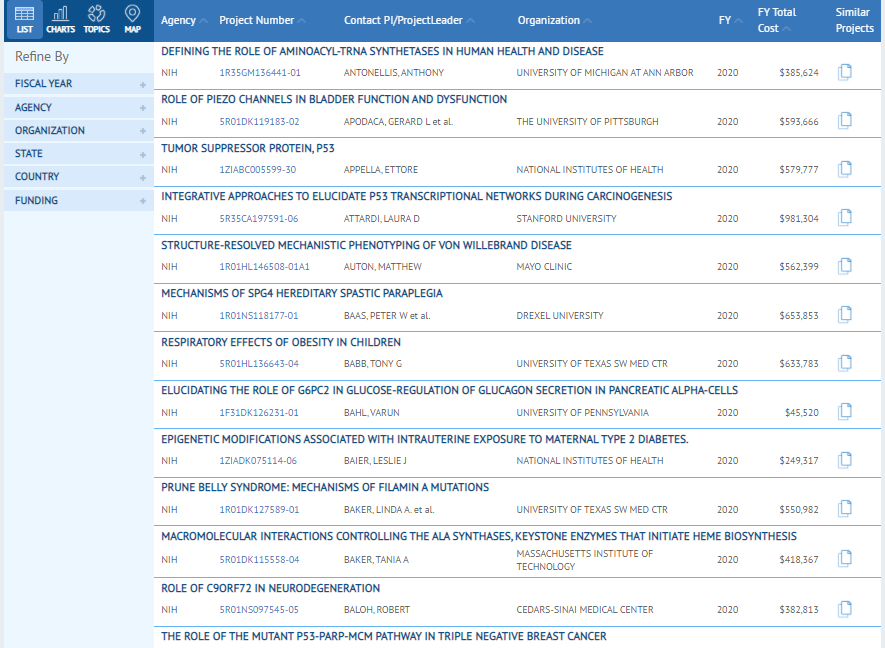
Task: Sort results by Organization column
Action: [x=554, y=20]
